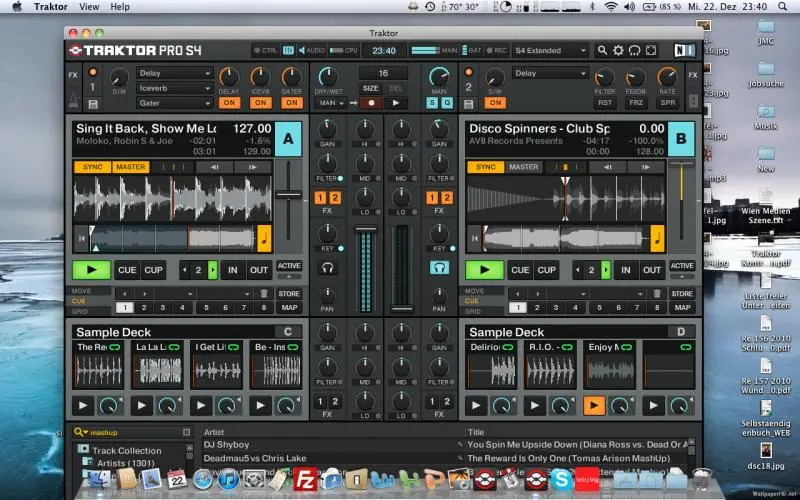Screen dimensions: 800x500
Task: Toggle the Delay effect ON button in FX unit 1
Action: click(x=229, y=103)
